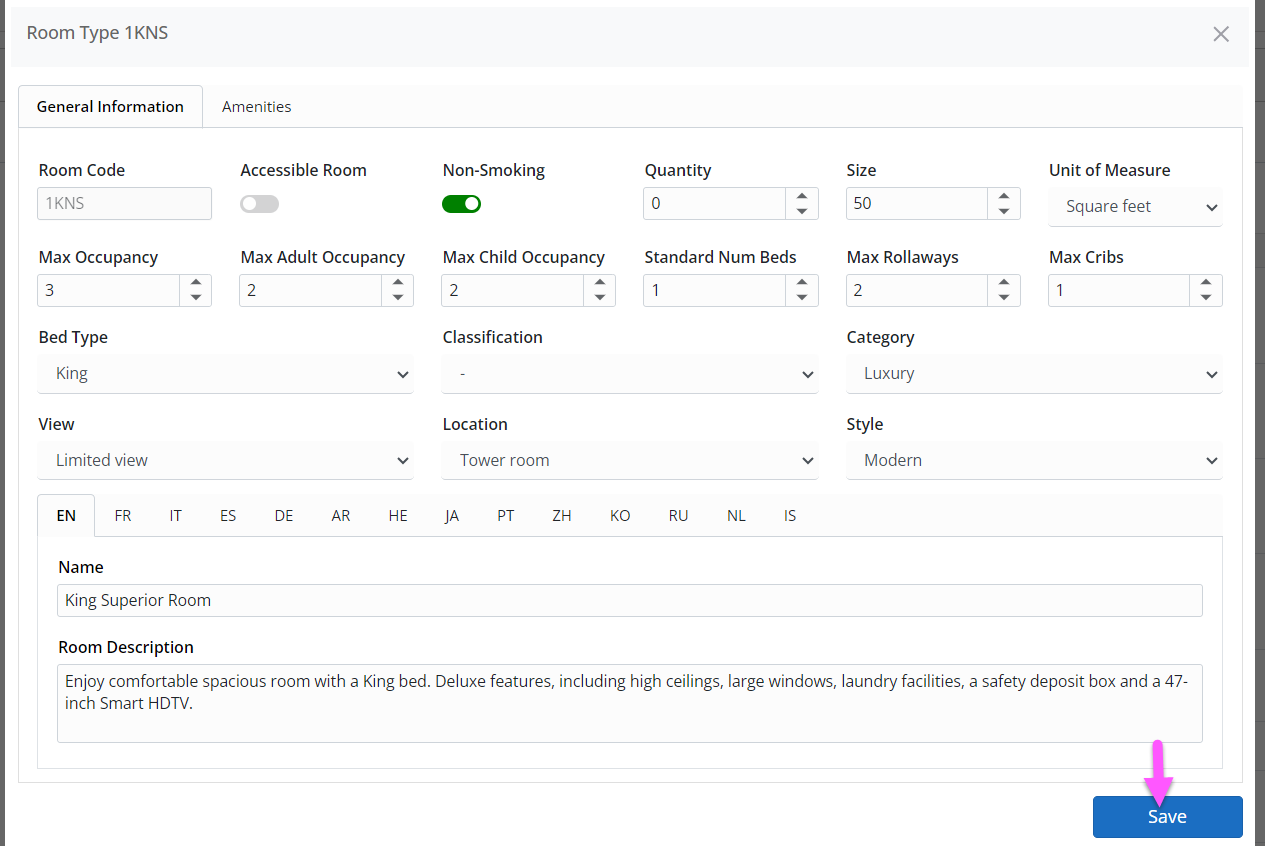Switch to the PT language tab
Screen dimensions: 1265x846
(x=506, y=516)
